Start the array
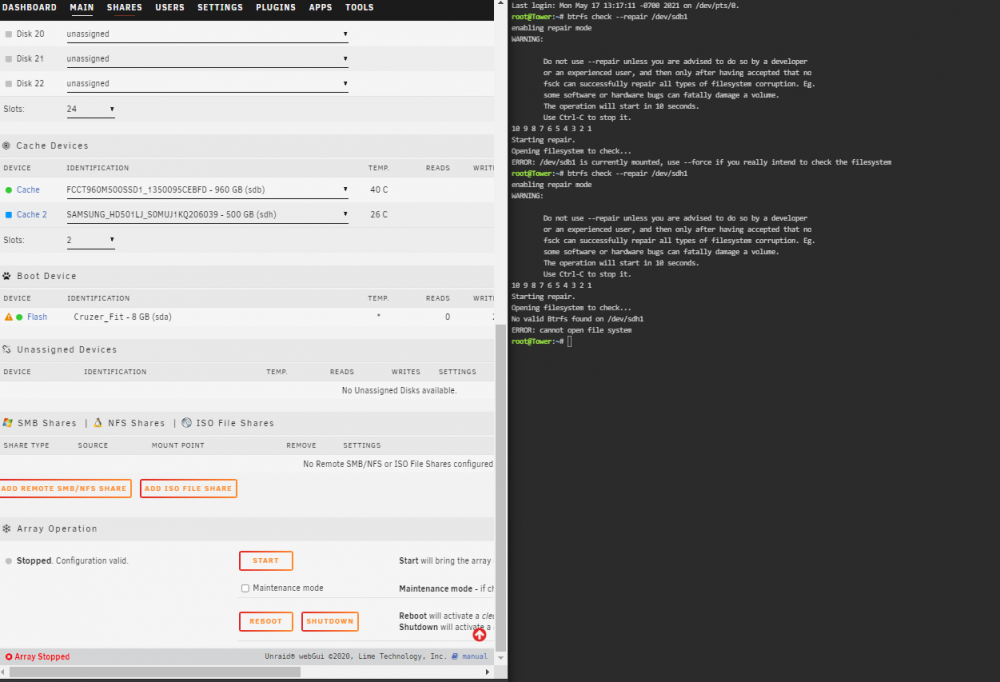The image size is (1000, 682). 266,561
